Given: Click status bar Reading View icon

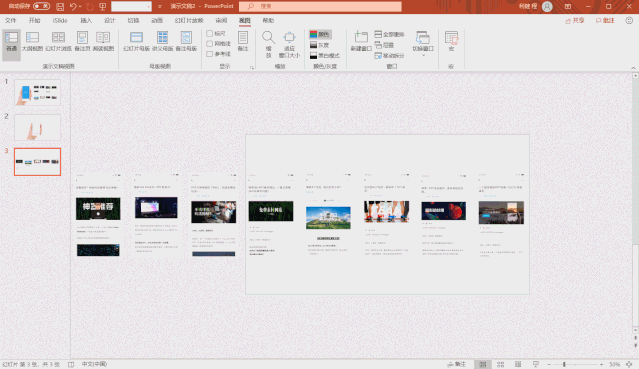Looking at the screenshot, I should point(518,364).
